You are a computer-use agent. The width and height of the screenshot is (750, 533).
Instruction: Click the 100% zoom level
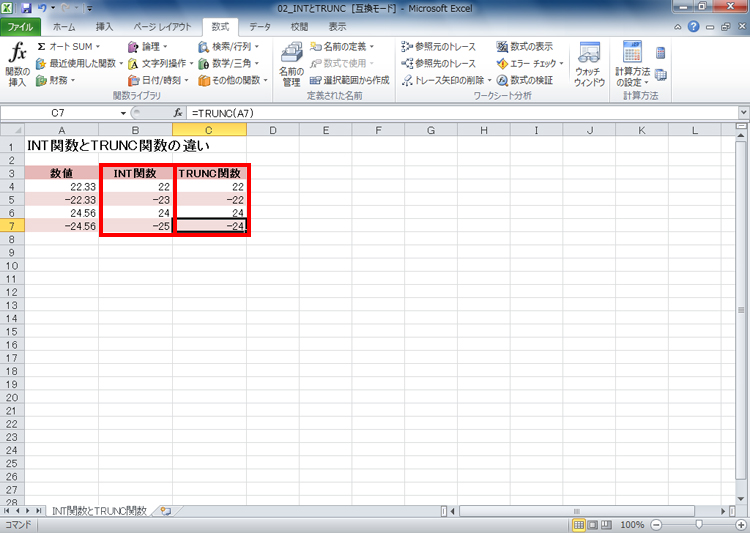[632, 525]
